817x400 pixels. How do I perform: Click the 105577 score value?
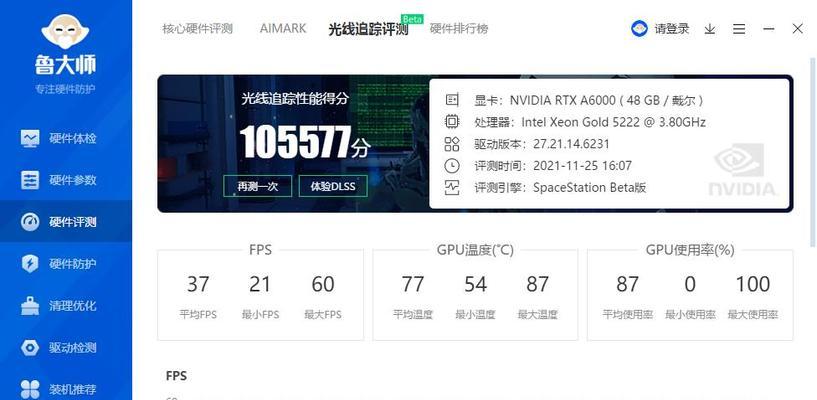(294, 142)
